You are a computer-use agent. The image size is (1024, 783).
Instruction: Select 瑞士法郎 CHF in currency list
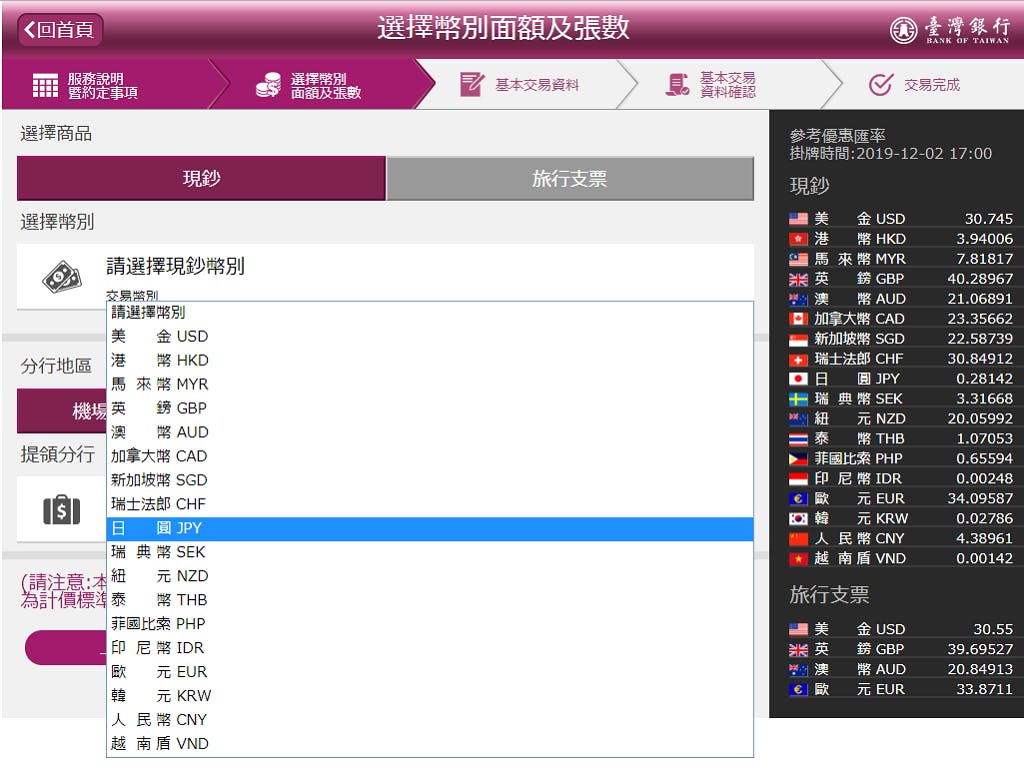(430, 504)
